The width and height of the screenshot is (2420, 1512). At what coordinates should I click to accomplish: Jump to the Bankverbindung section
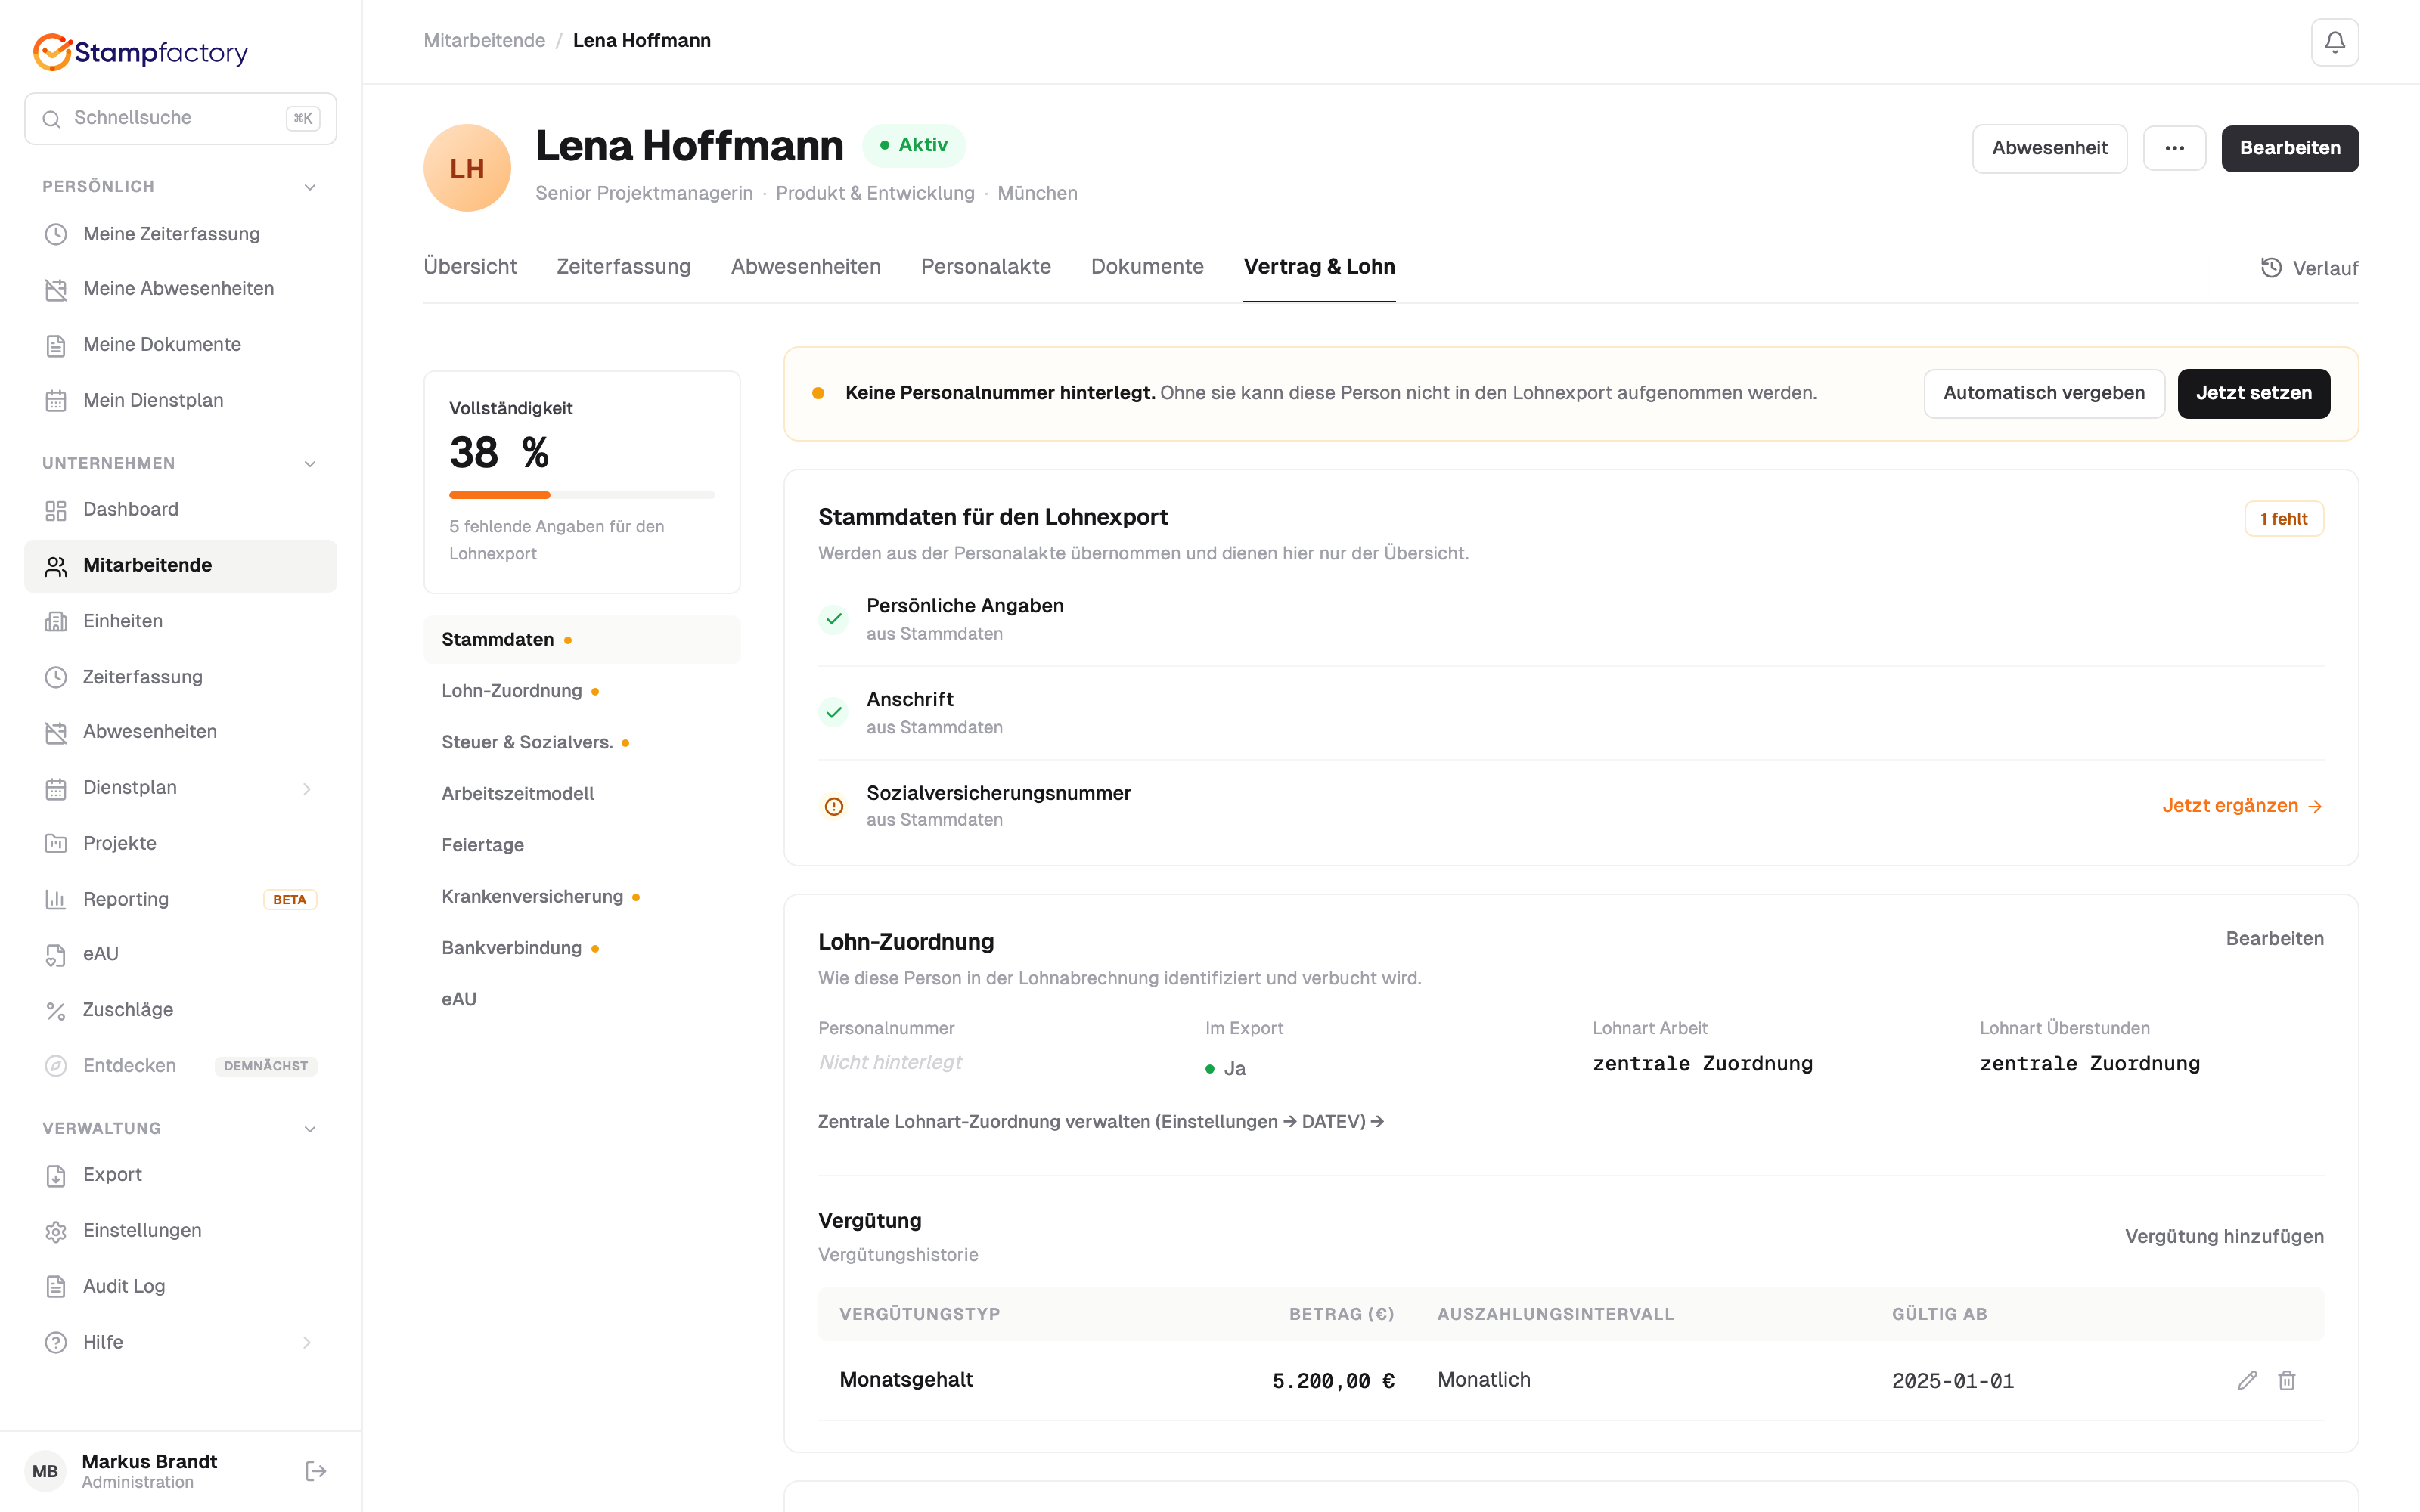tap(582, 948)
